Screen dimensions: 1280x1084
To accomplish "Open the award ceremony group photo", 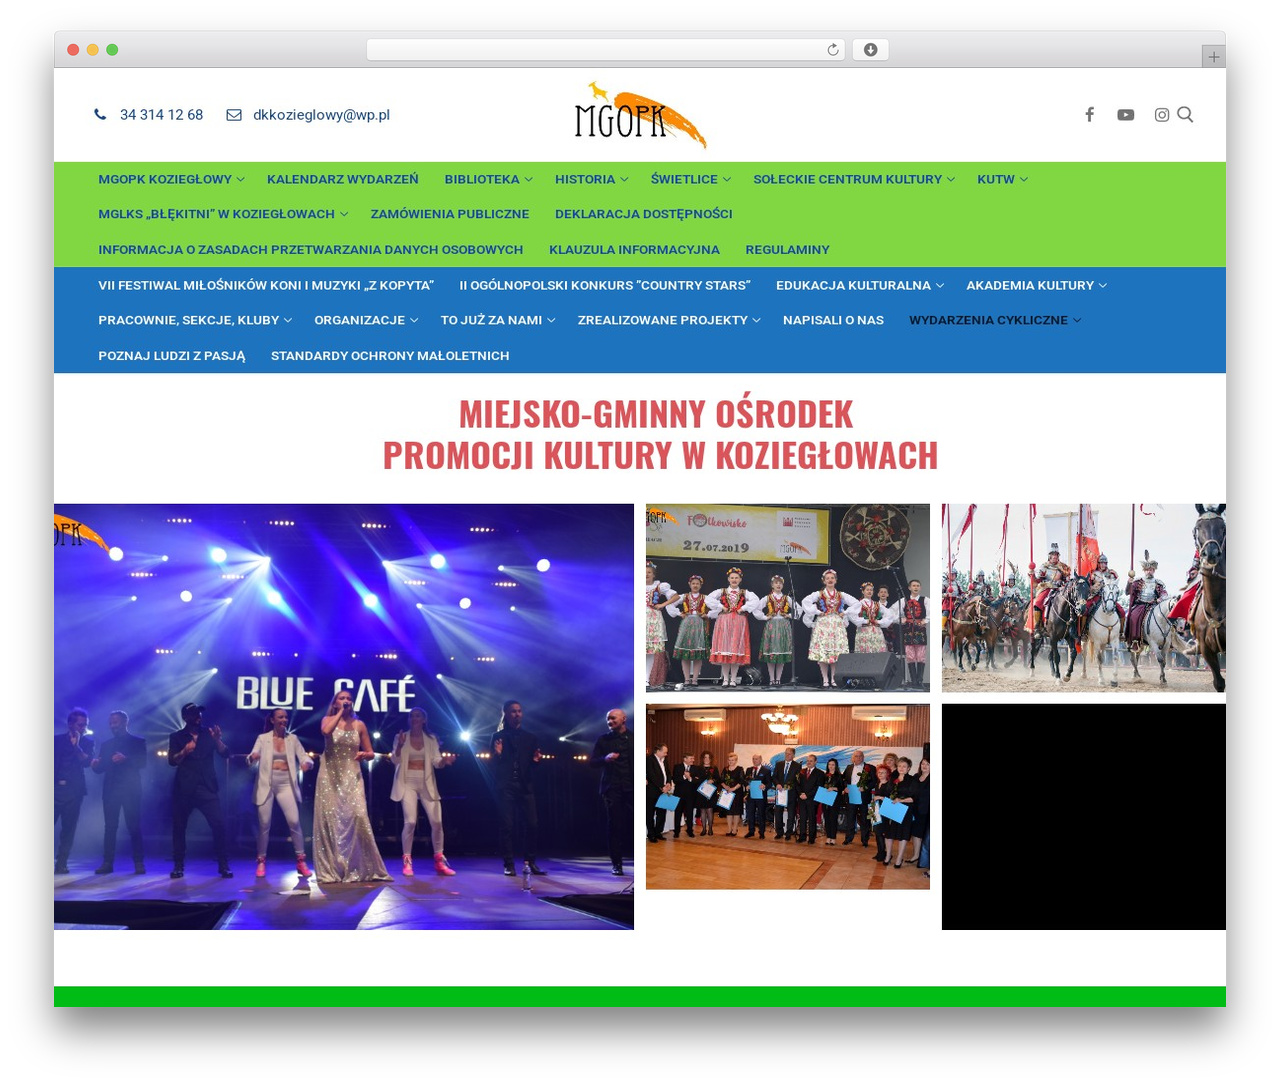I will click(788, 797).
